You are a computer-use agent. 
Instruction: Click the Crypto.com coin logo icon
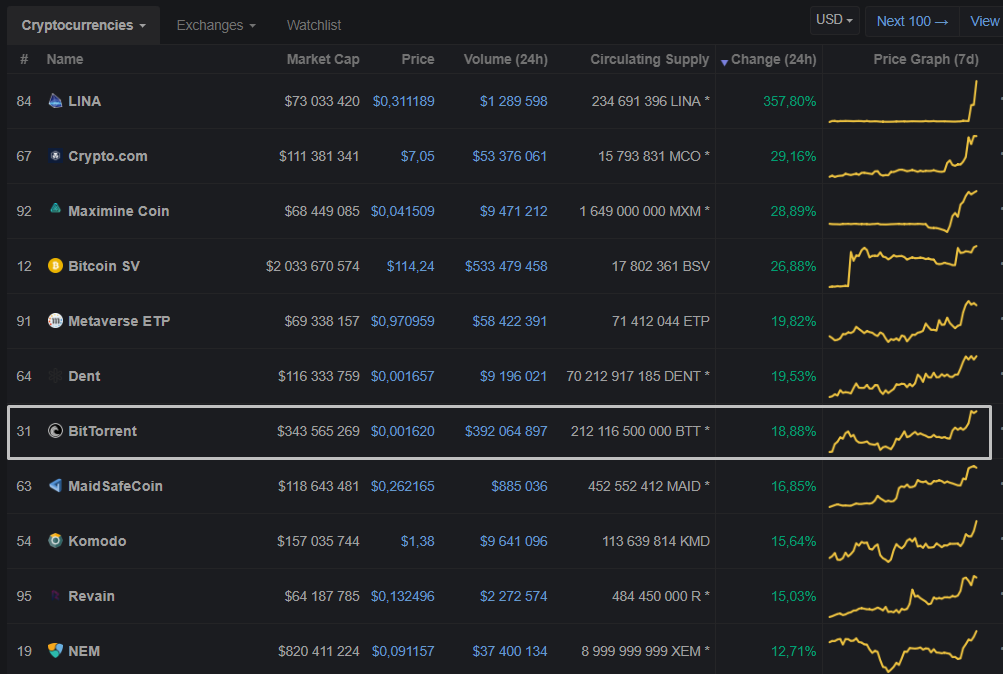(56, 156)
